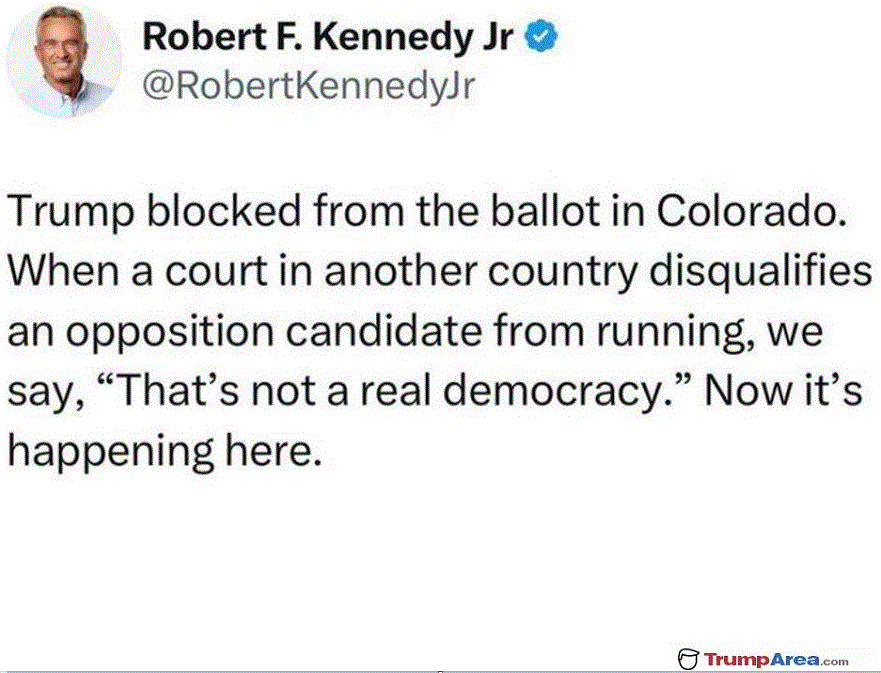
Task: Click the "Jr" part of display name
Action: (x=498, y=38)
